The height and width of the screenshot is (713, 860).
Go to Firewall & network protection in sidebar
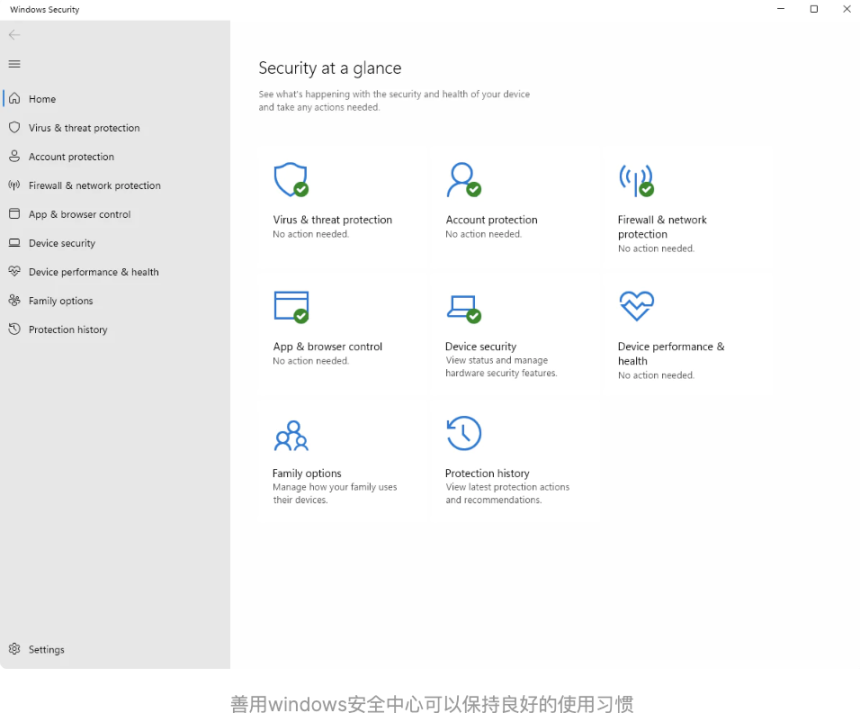(94, 186)
